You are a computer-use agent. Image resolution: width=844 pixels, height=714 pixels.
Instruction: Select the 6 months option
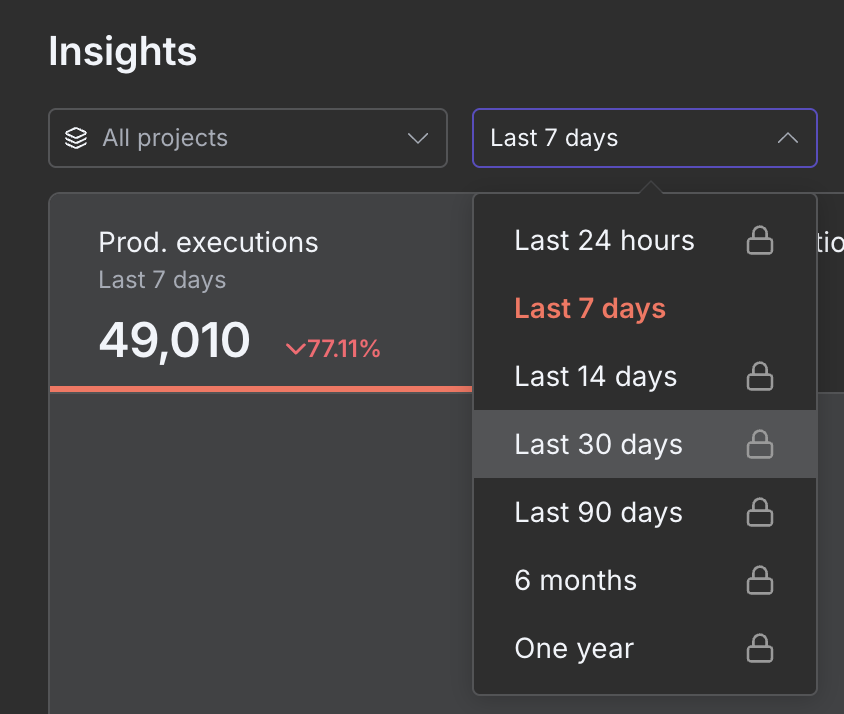[x=576, y=580]
